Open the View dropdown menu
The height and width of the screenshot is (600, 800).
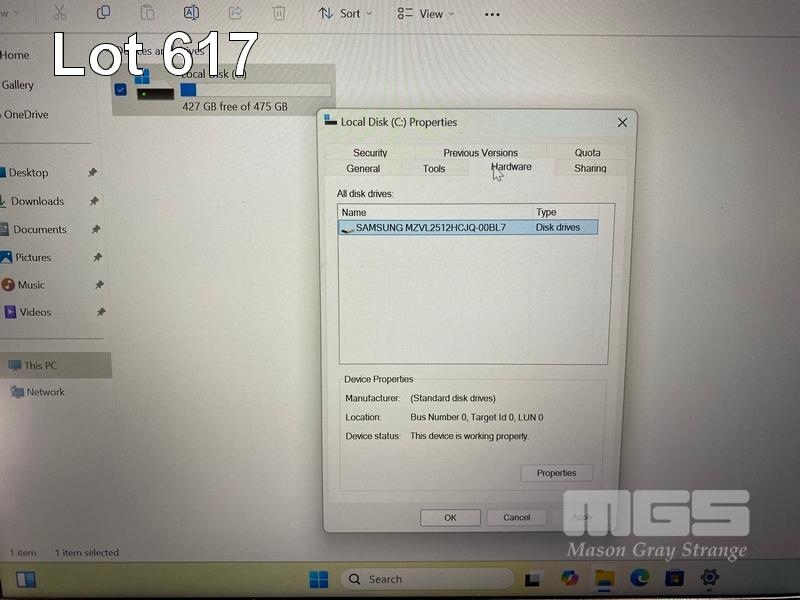coord(426,14)
